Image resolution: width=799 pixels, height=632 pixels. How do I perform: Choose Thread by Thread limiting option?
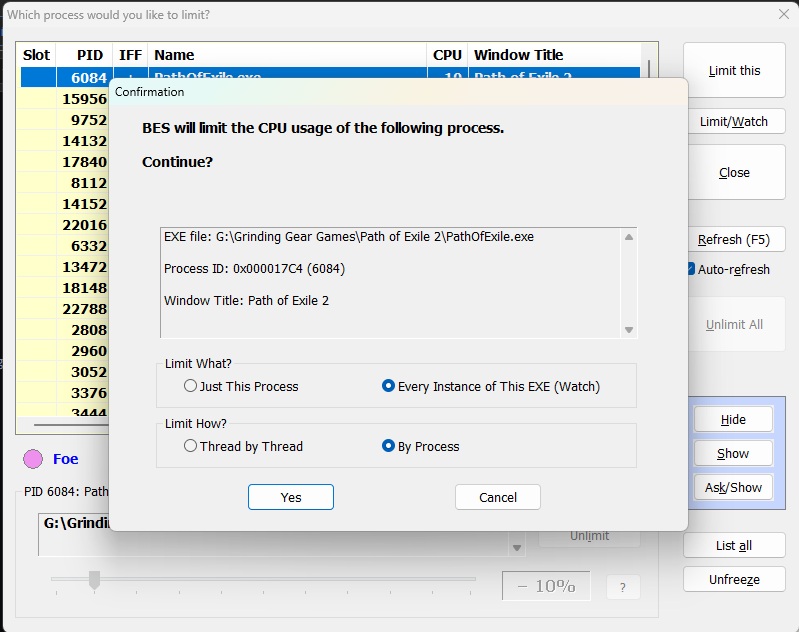(x=243, y=446)
